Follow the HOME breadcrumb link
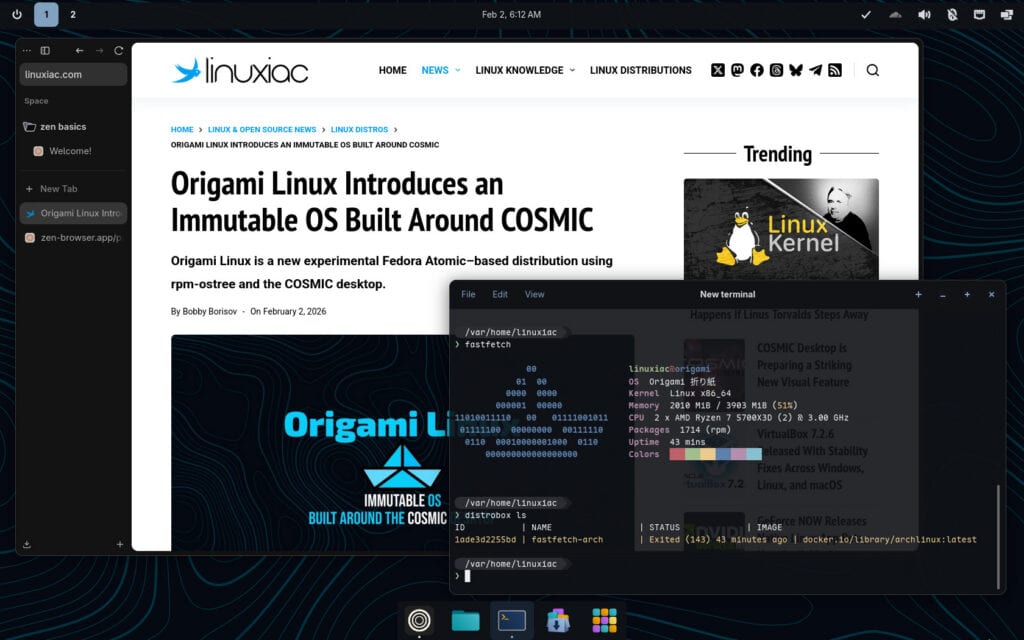Image resolution: width=1024 pixels, height=640 pixels. 182,129
